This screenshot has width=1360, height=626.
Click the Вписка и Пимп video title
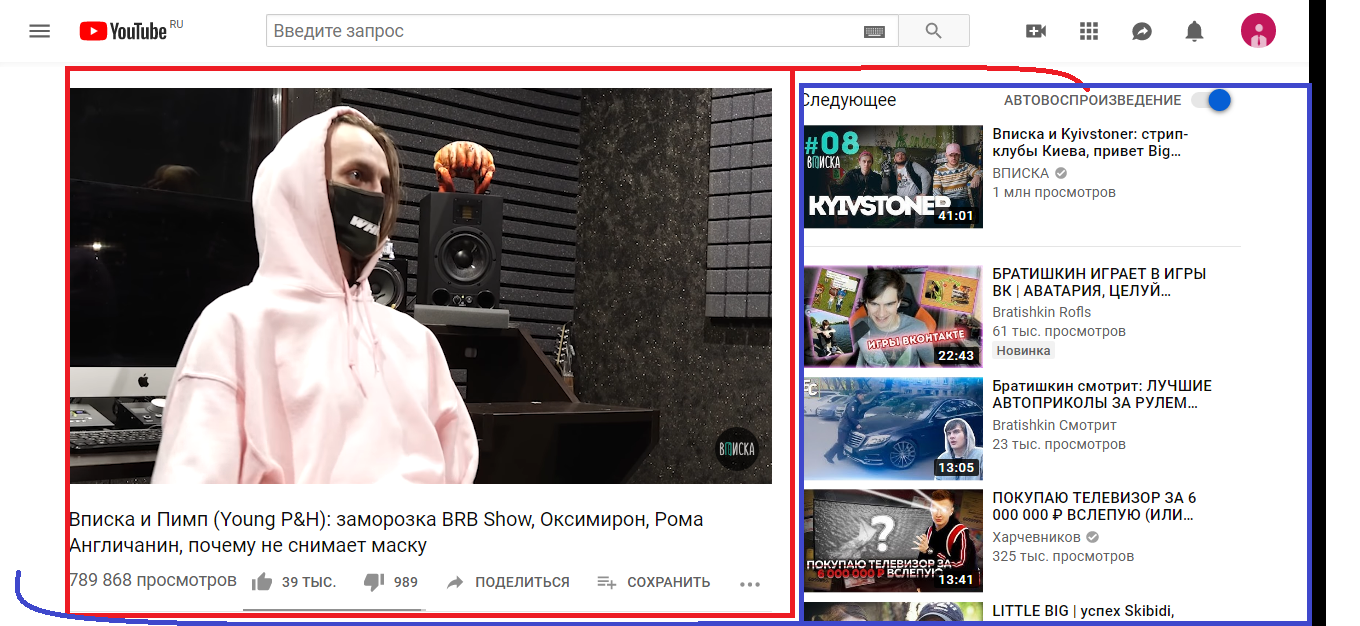(x=386, y=533)
